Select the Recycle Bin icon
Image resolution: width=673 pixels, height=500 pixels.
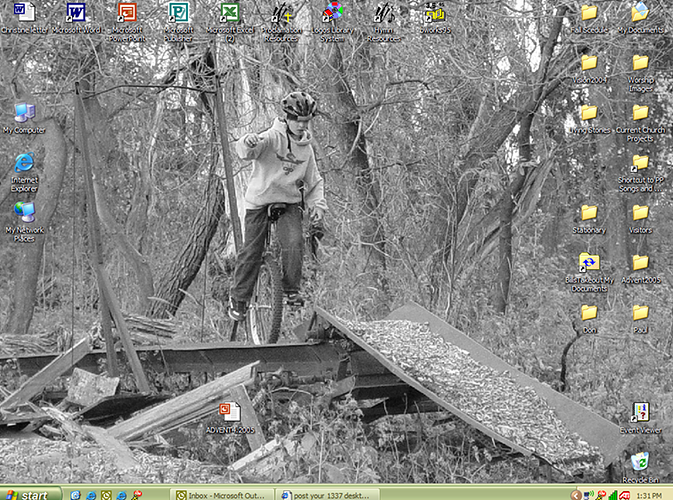click(640, 468)
